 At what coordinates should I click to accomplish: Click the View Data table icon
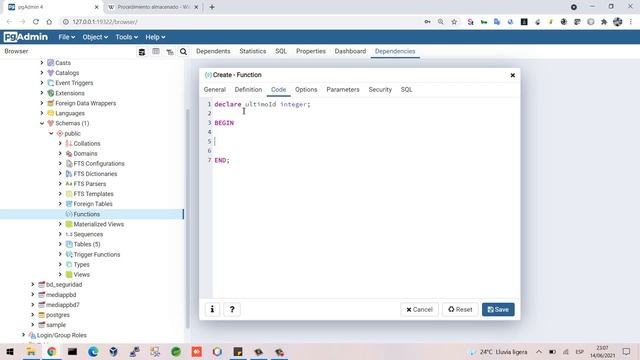tap(156, 51)
